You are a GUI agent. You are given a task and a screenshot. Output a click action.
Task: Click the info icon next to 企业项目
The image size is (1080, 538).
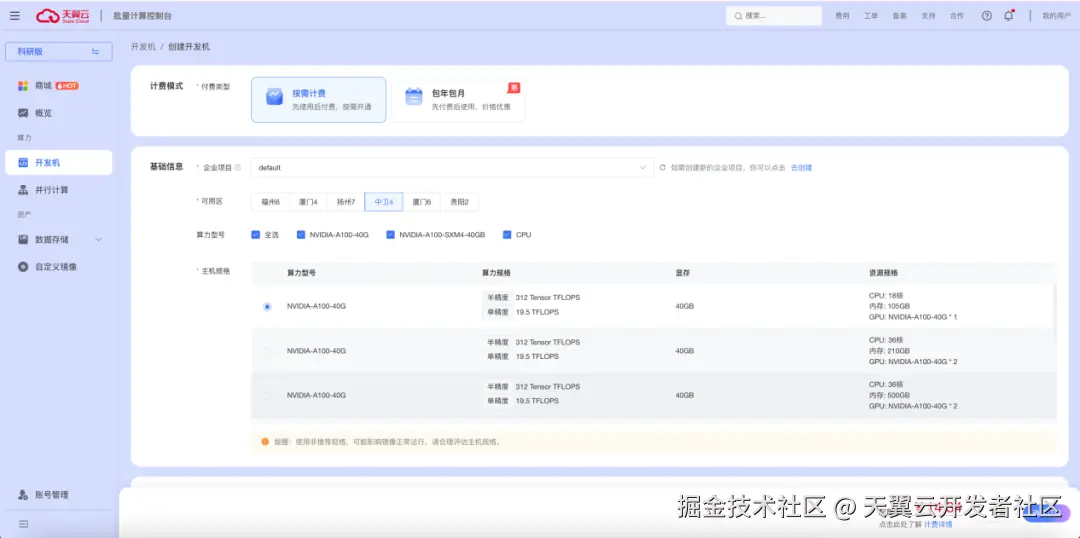(238, 167)
